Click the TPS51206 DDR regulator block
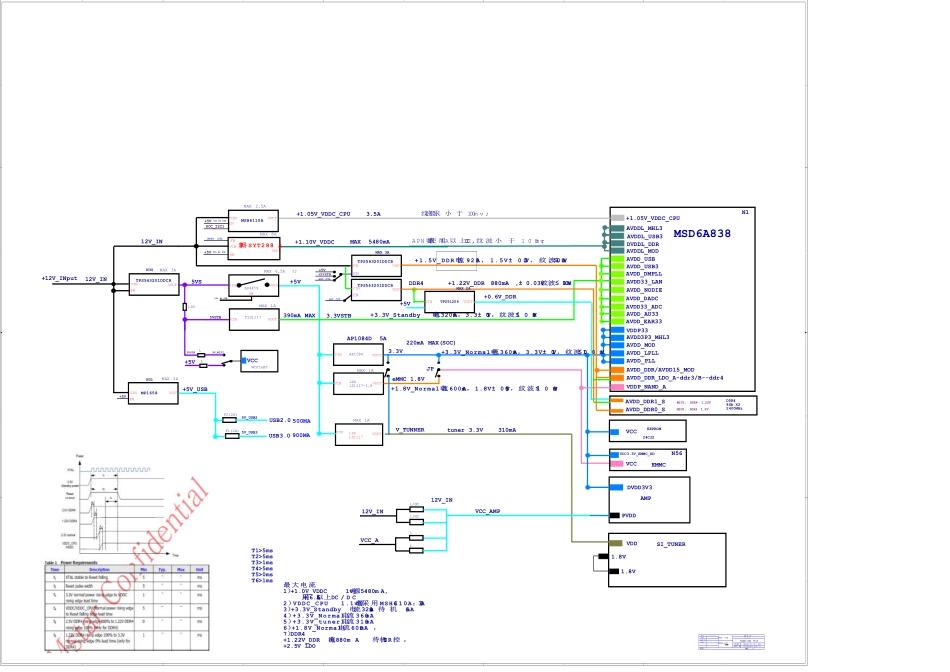Viewport: 950px width, 672px height. [x=448, y=301]
